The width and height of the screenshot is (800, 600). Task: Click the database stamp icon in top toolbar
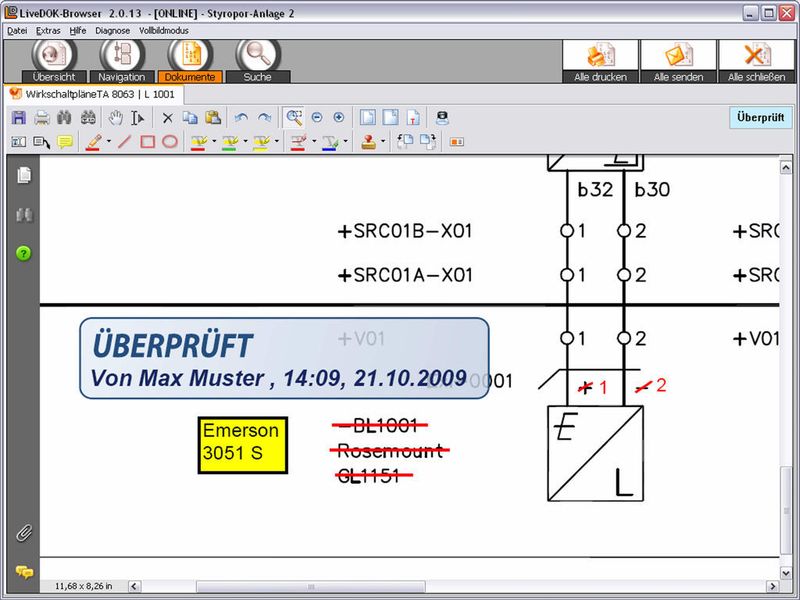click(442, 118)
